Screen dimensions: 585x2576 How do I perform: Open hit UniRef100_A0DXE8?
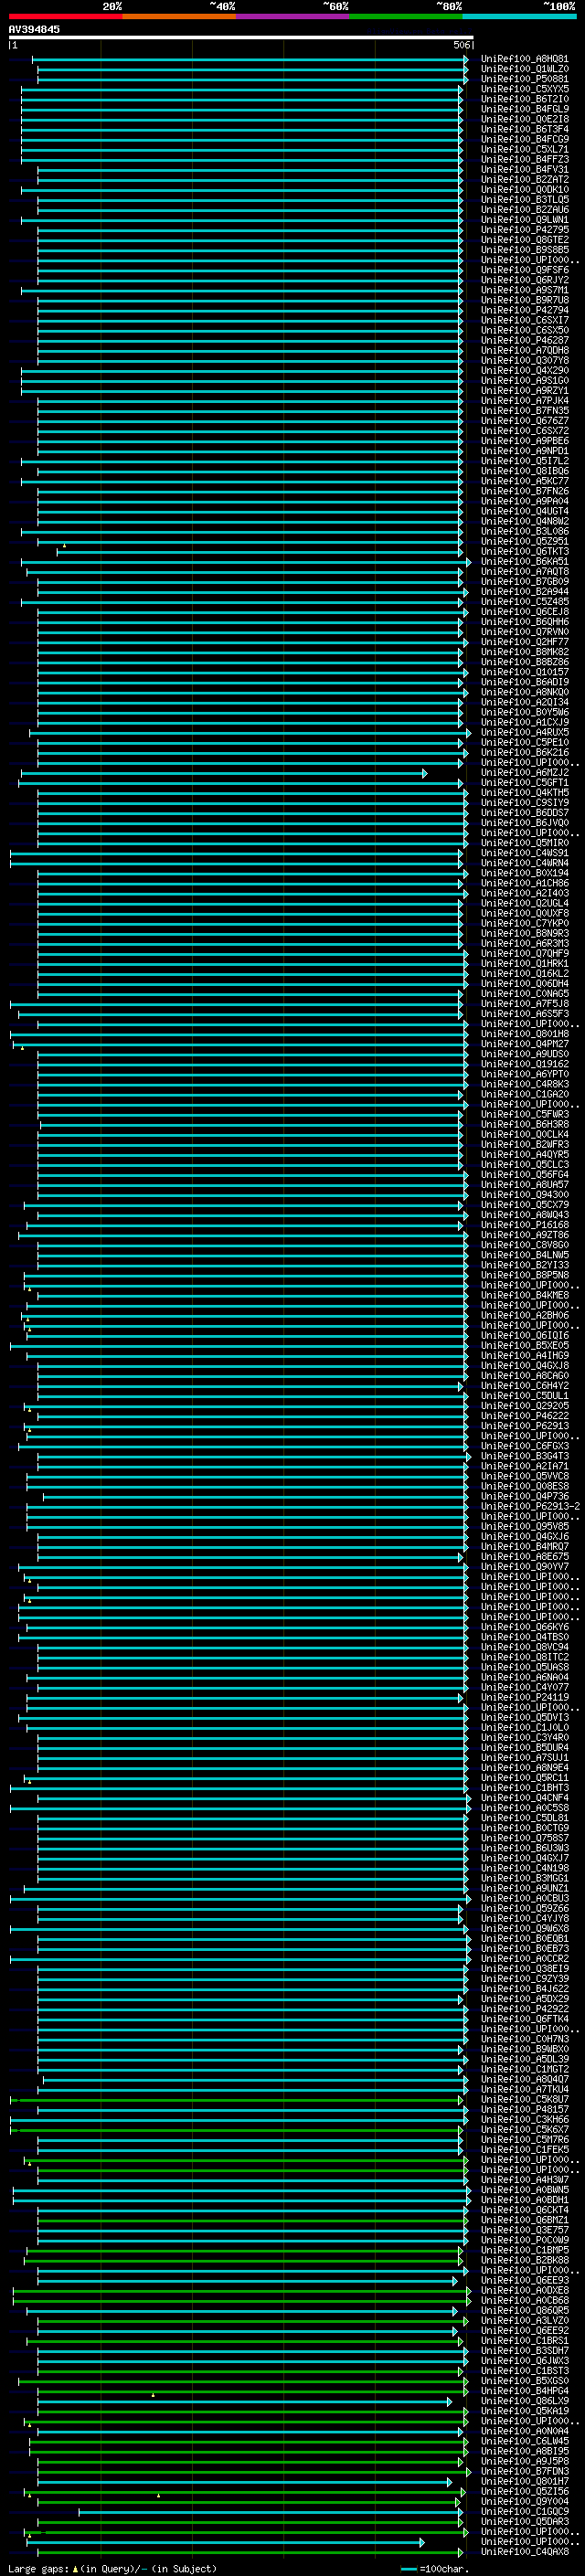[524, 2291]
